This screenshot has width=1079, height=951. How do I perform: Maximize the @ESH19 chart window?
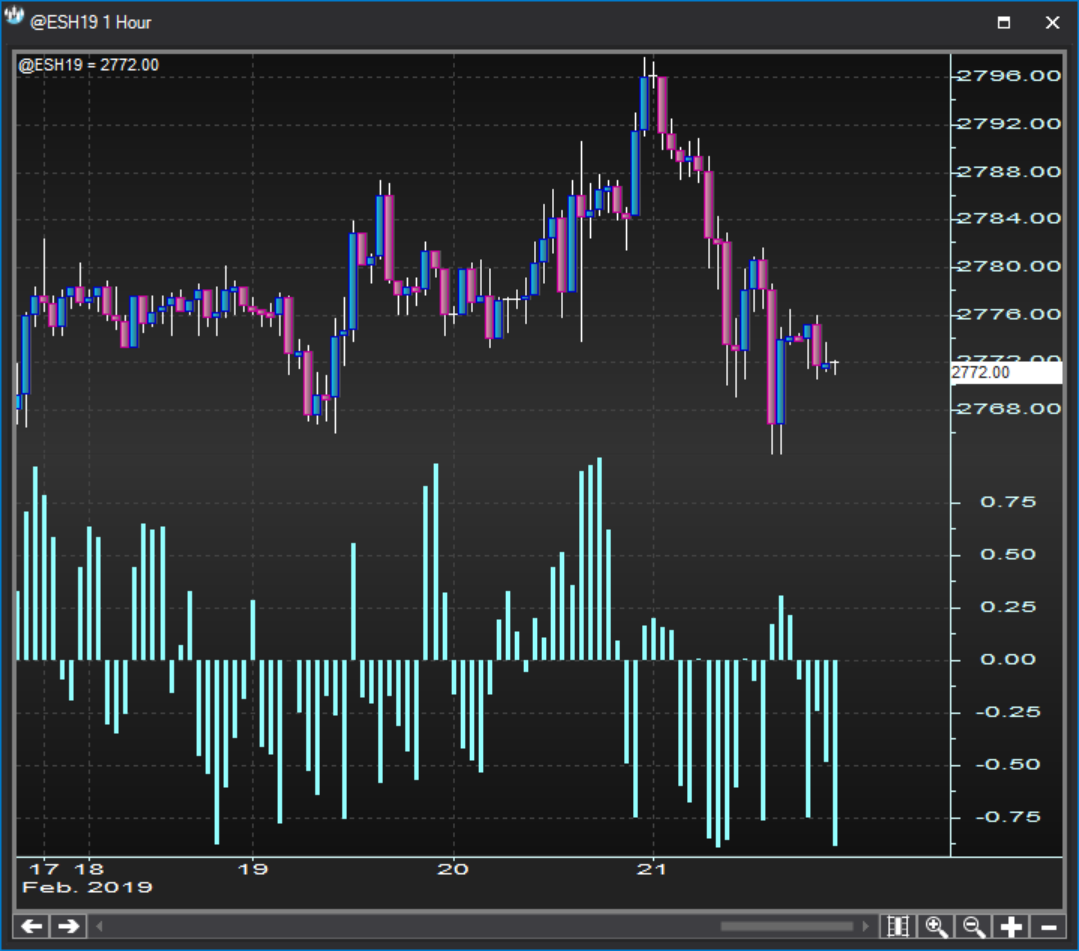click(x=1004, y=23)
